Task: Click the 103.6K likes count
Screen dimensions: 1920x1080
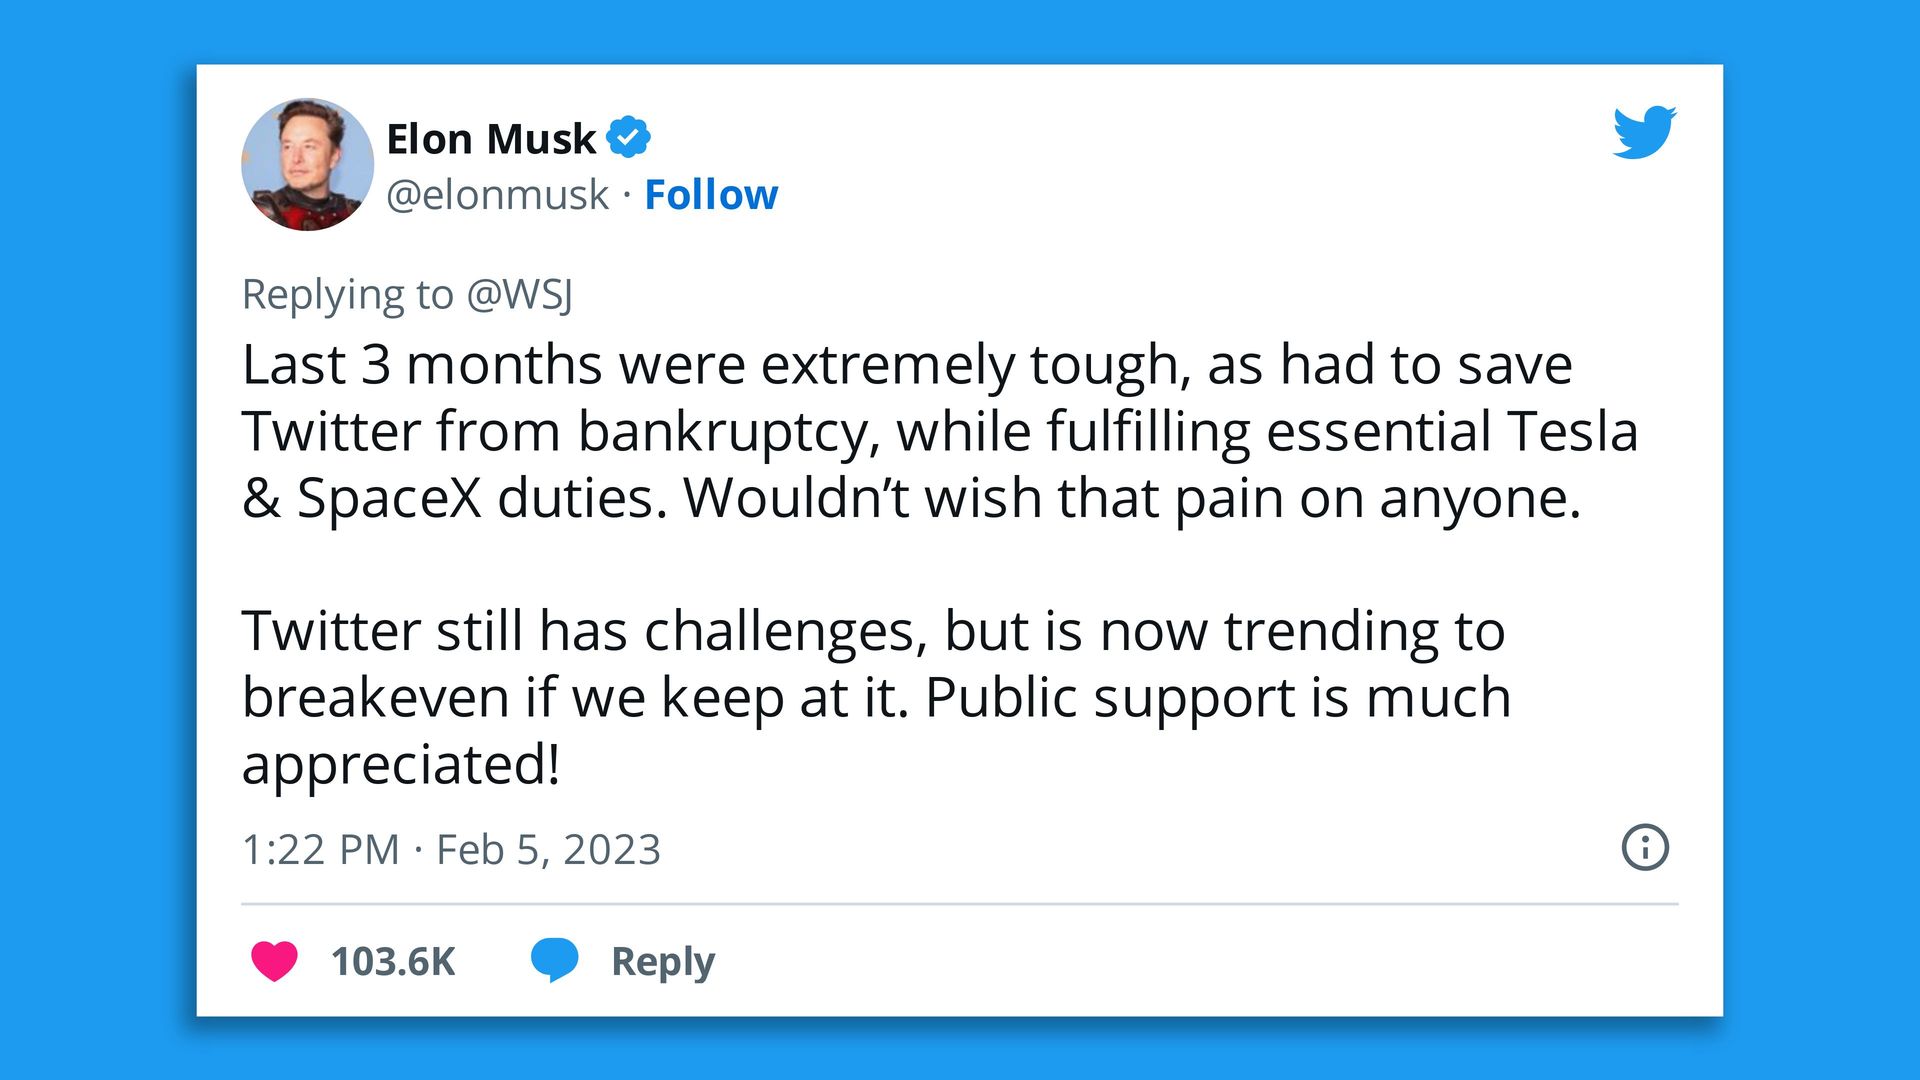Action: [393, 962]
